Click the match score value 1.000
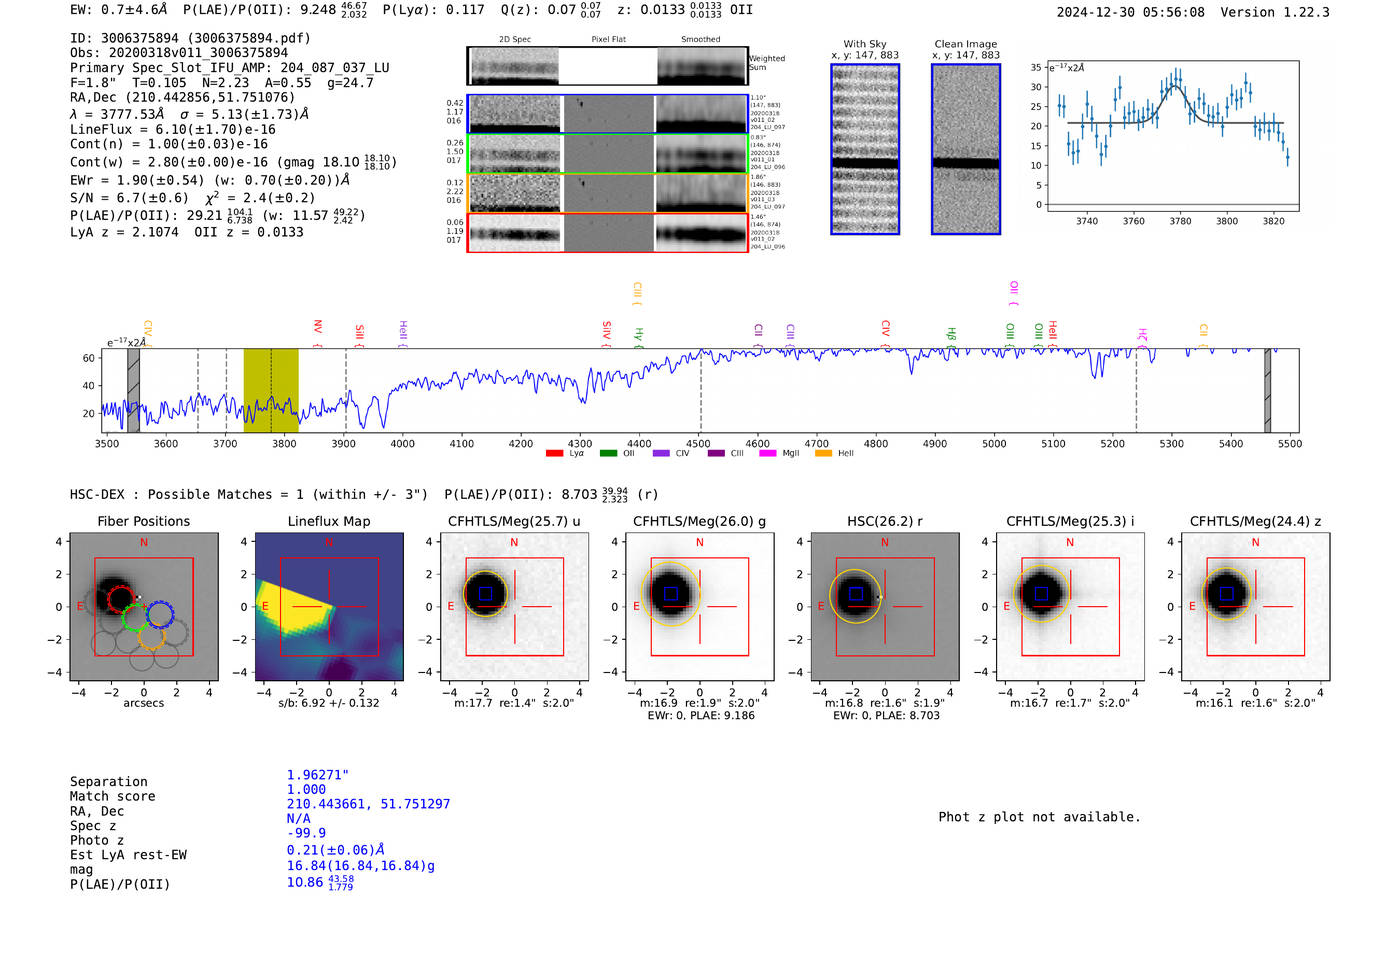Image resolution: width=1400 pixels, height=953 pixels. (306, 789)
